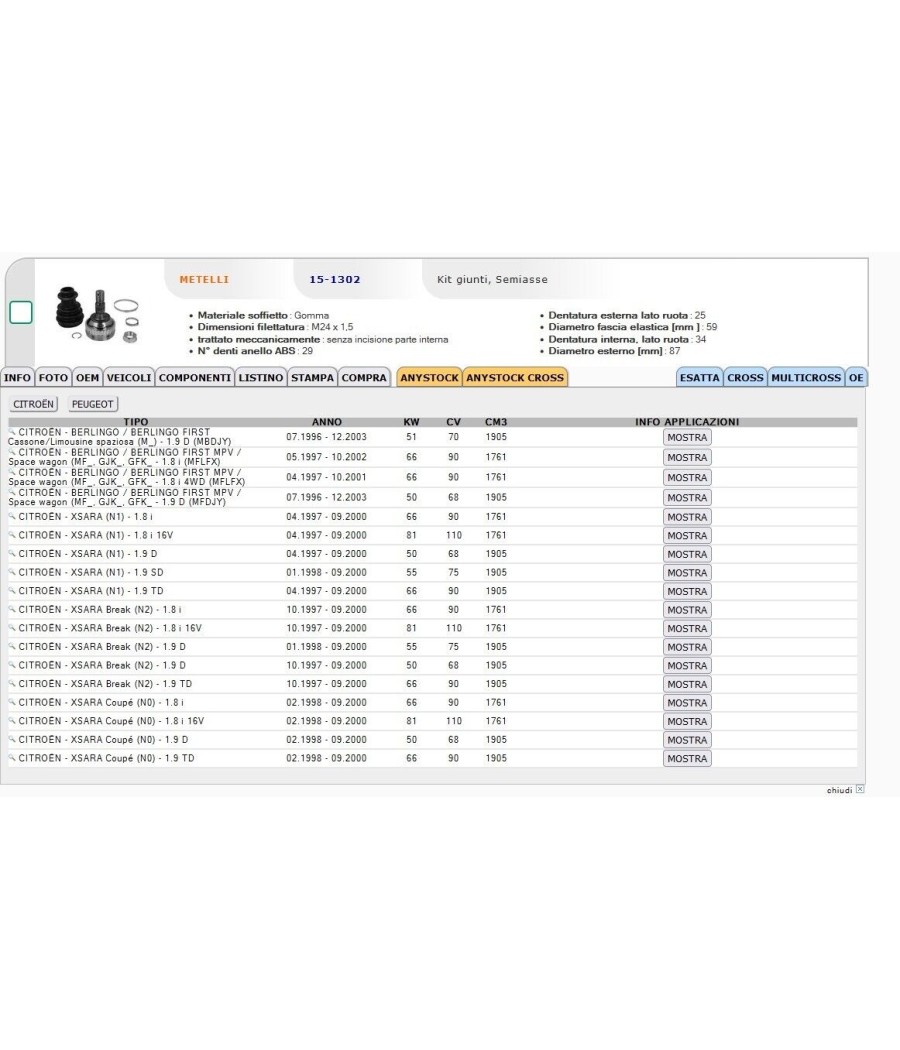Open the VEICOLI tab
Screen dimensions: 900x1050
[129, 378]
